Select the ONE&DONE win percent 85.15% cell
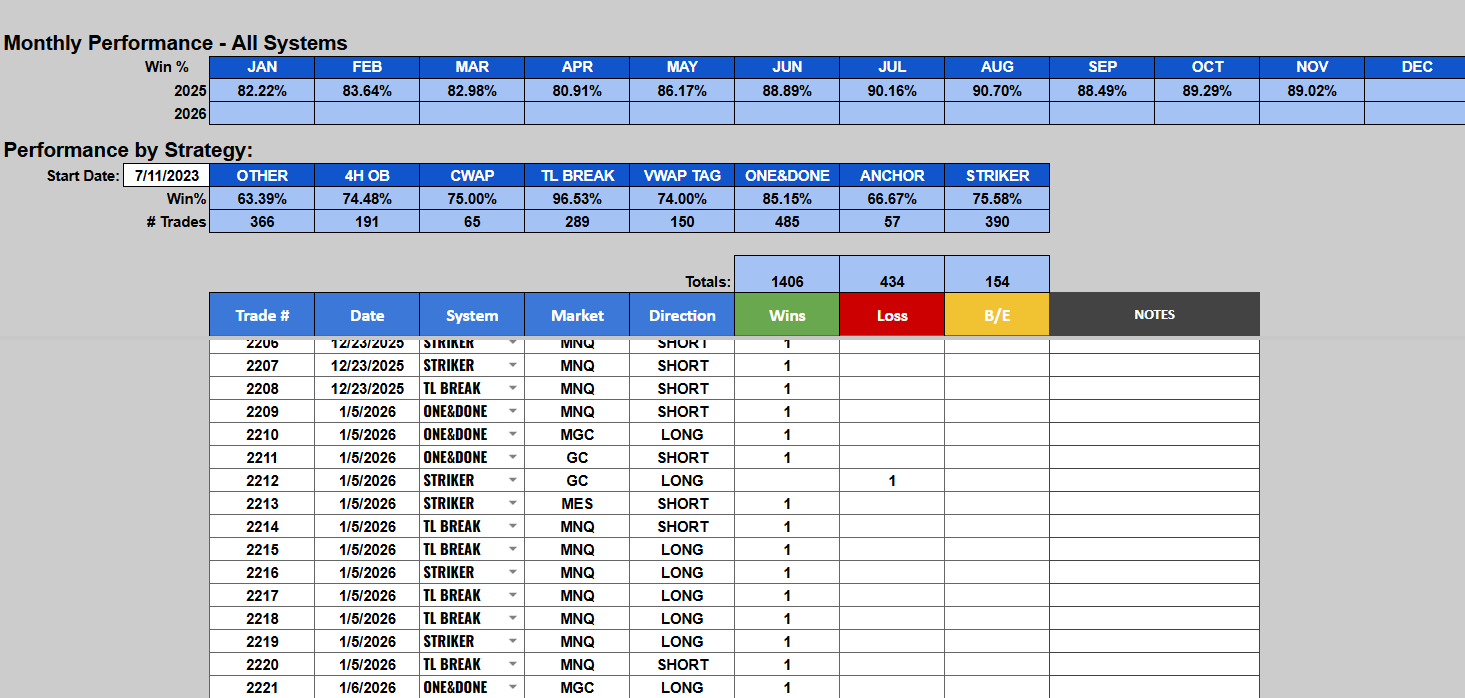This screenshot has height=698, width=1465. (x=787, y=199)
